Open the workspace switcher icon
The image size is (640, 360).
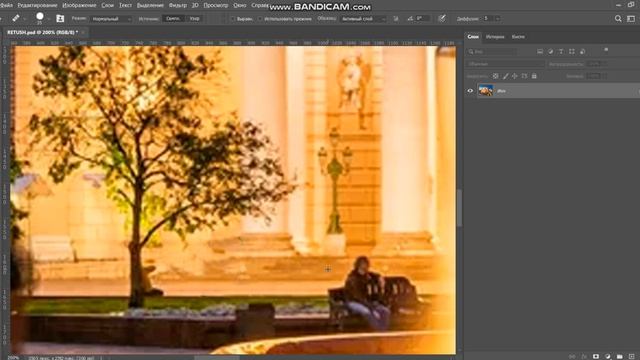[x=631, y=18]
